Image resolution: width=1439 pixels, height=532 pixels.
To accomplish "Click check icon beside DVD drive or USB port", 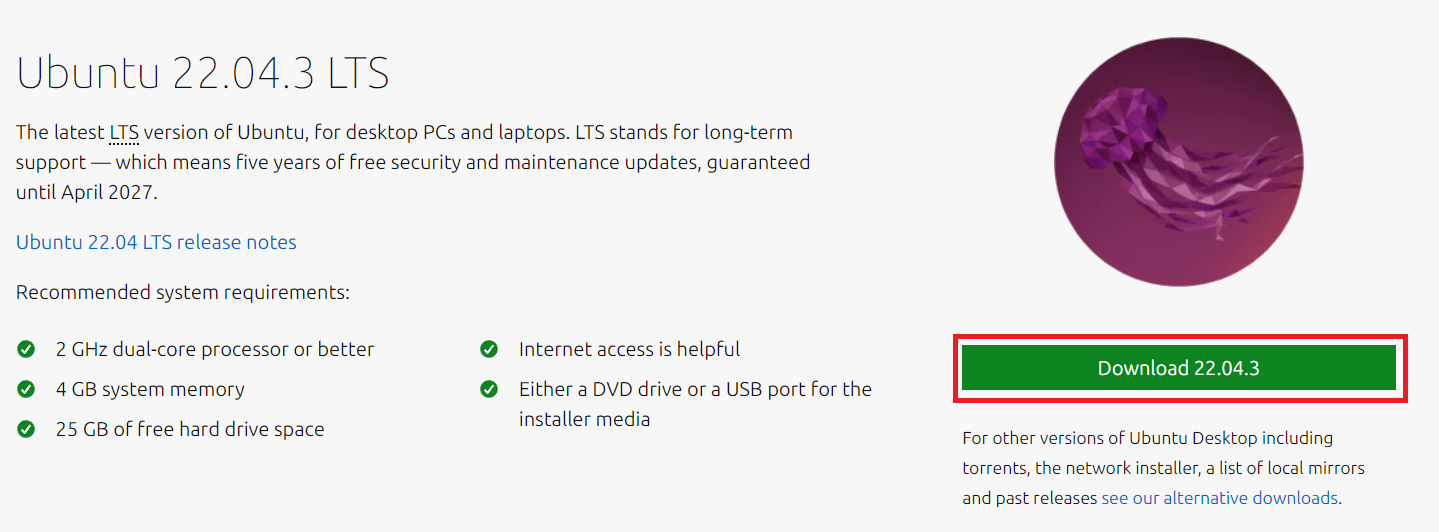I will tap(489, 390).
